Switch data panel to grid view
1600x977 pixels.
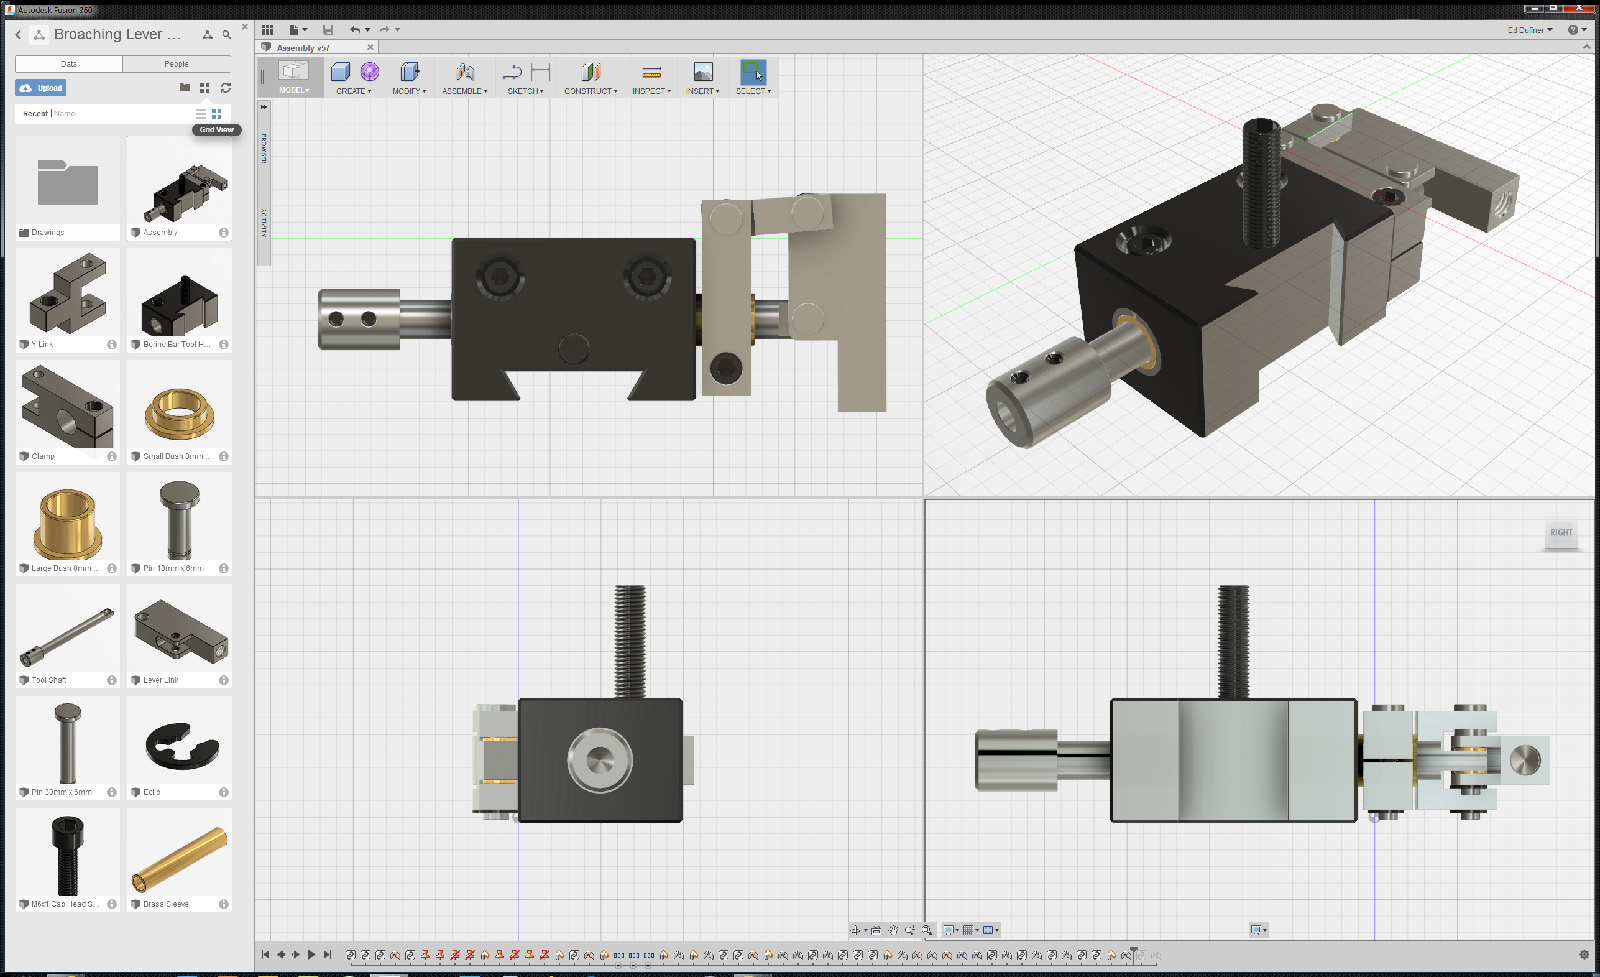(217, 114)
